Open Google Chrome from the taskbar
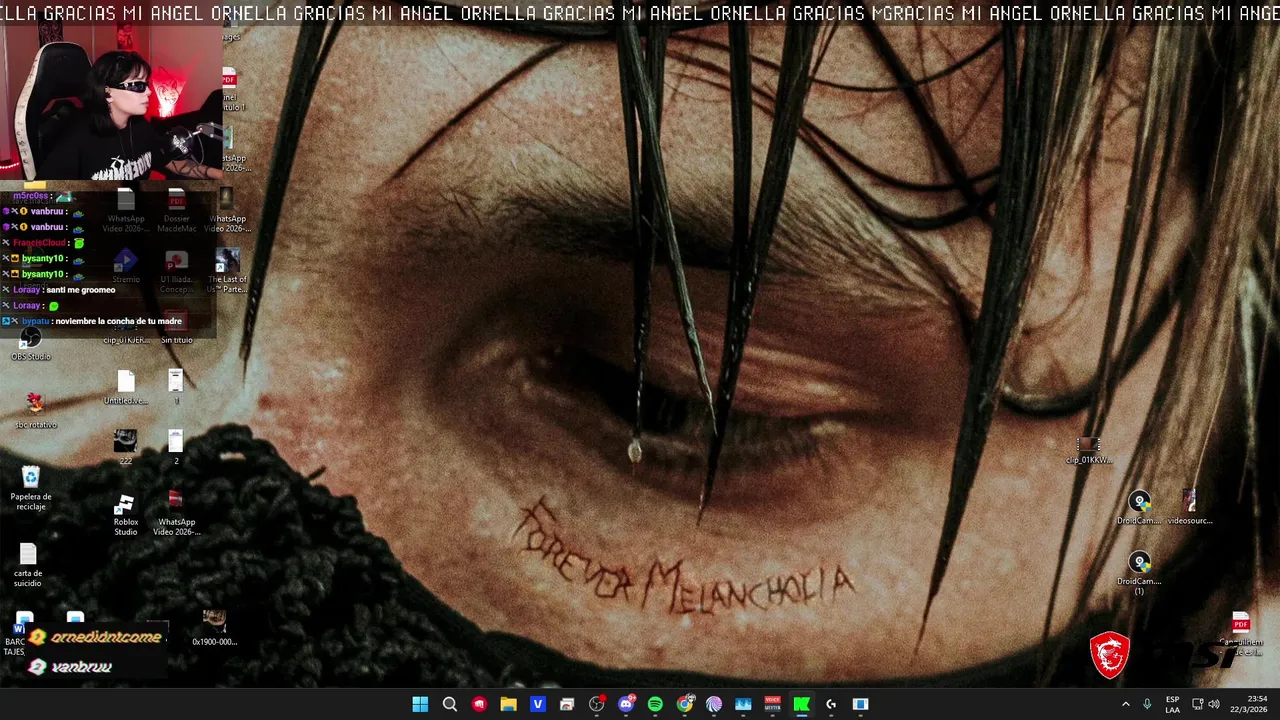This screenshot has height=720, width=1280. (x=684, y=704)
